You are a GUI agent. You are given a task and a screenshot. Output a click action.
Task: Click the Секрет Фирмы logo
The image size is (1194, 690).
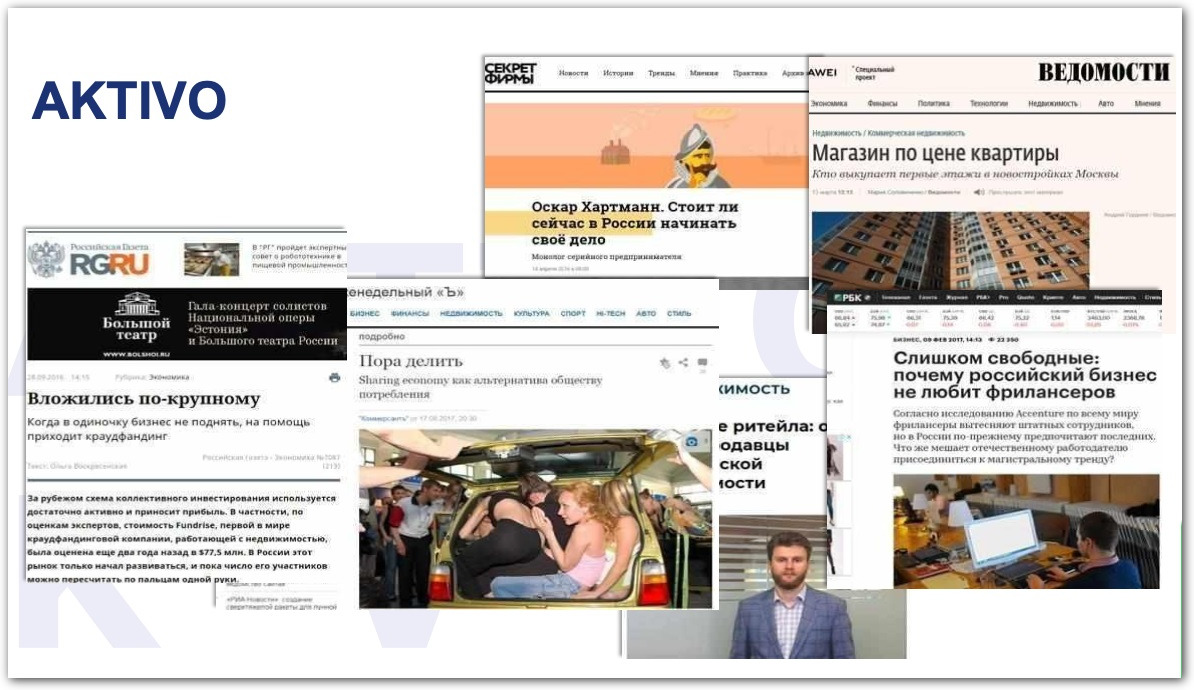coord(510,73)
